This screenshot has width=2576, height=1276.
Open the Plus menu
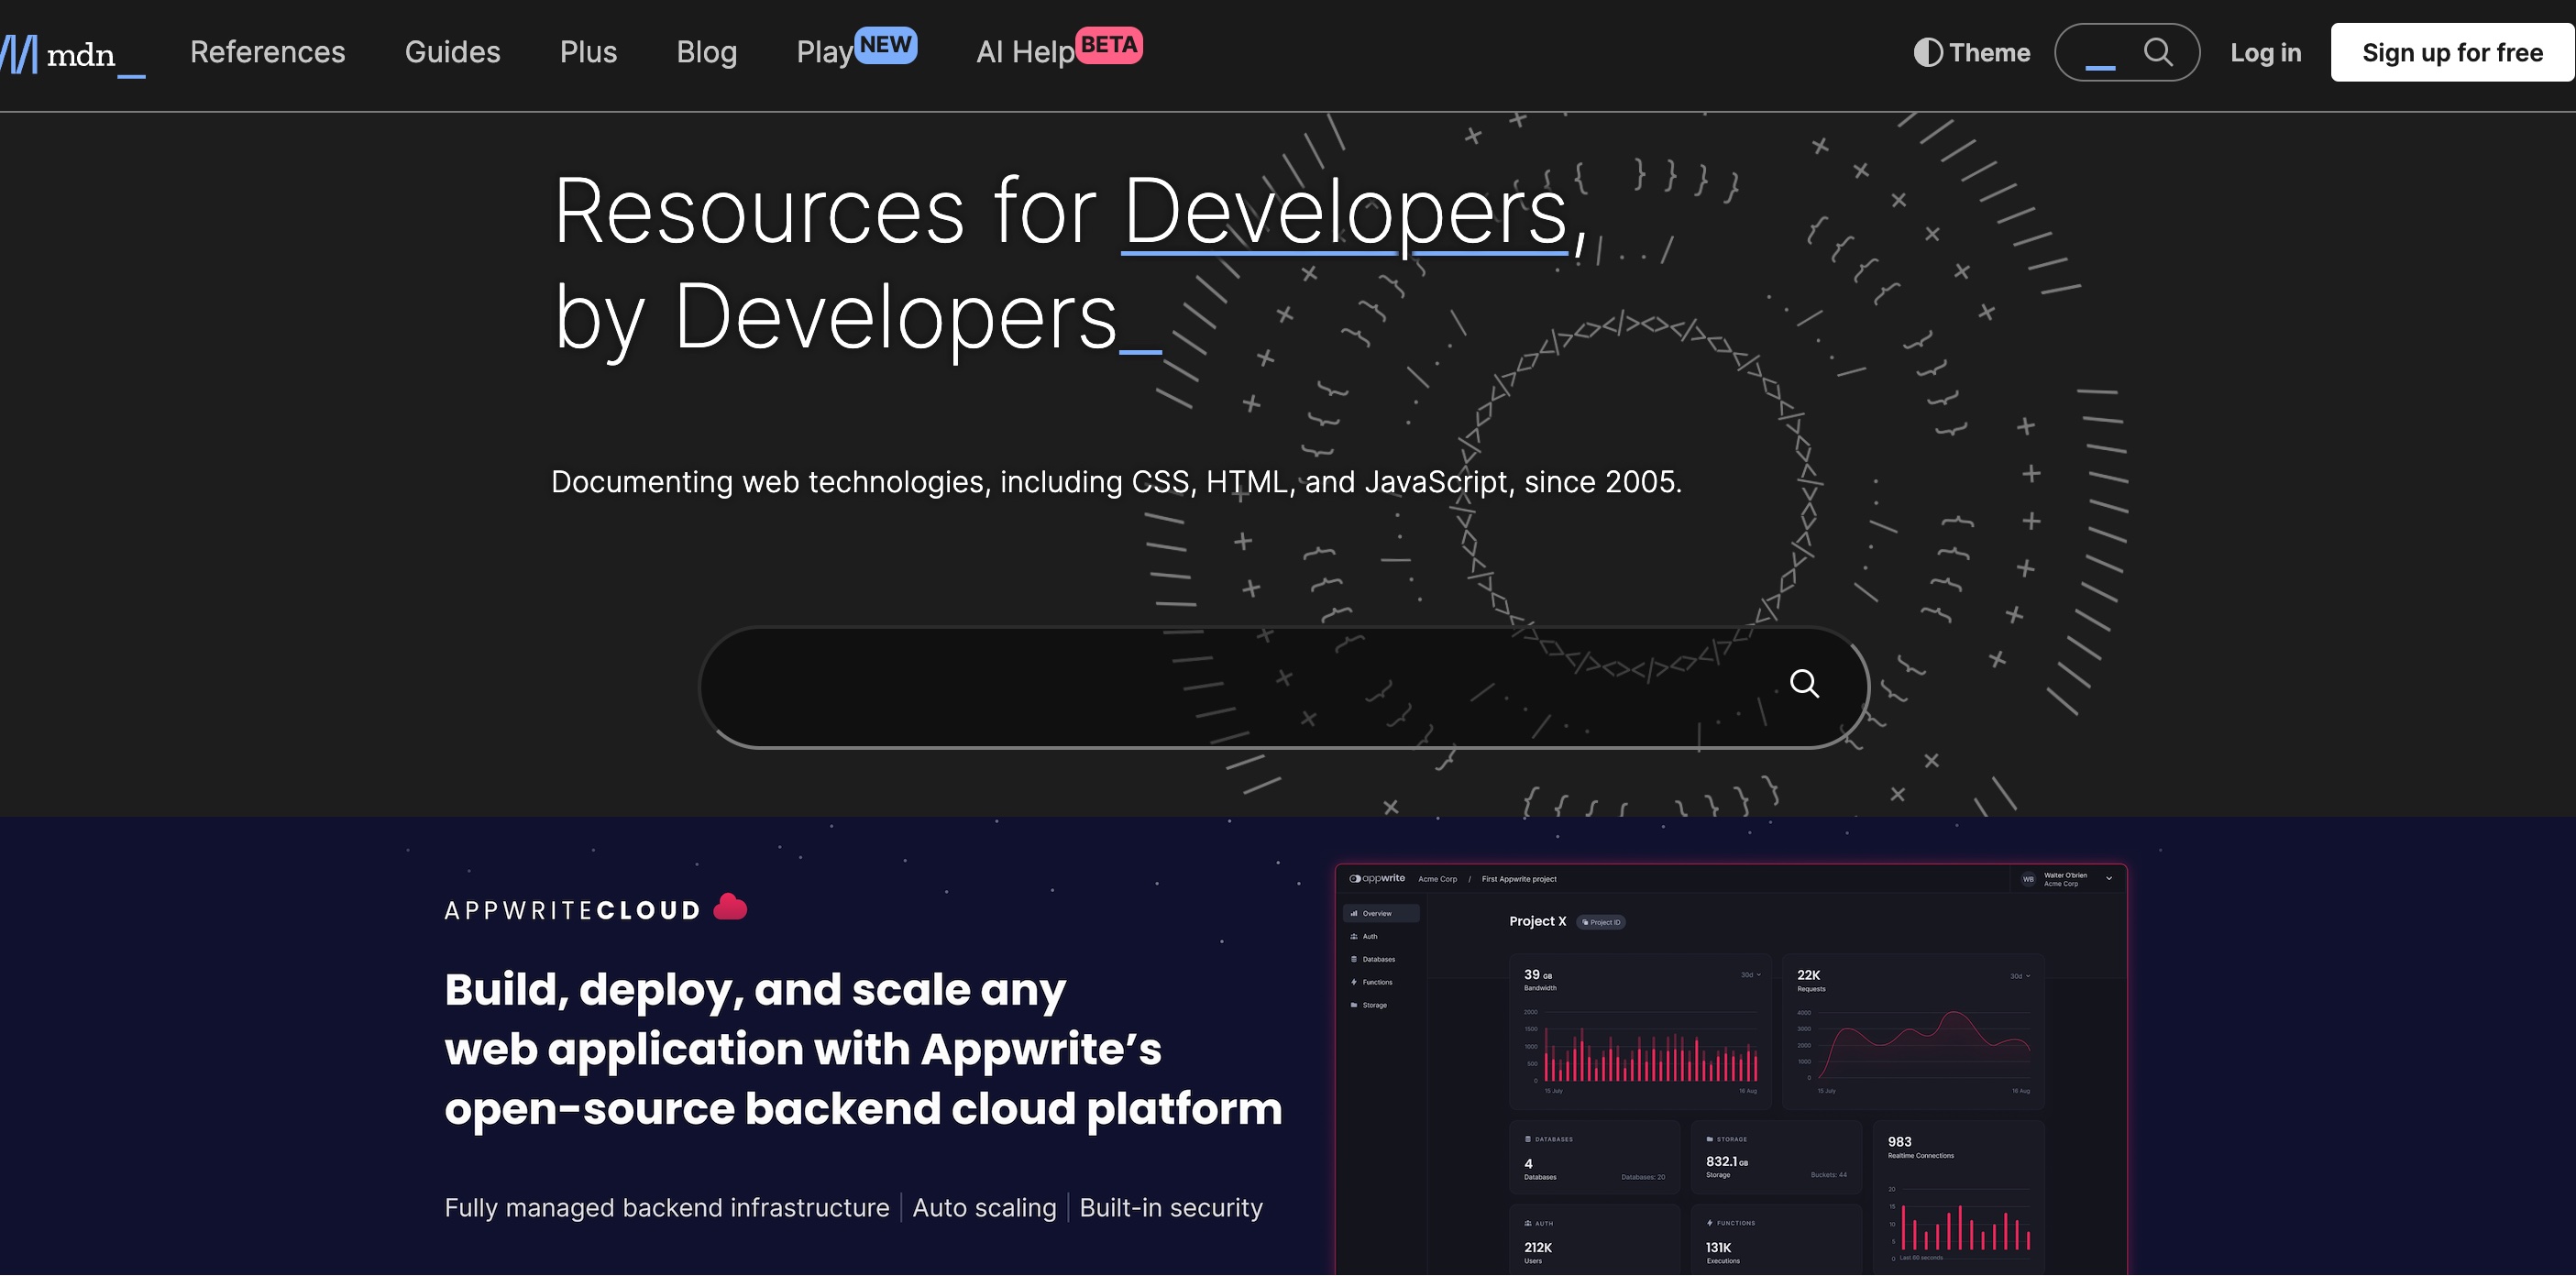(588, 52)
